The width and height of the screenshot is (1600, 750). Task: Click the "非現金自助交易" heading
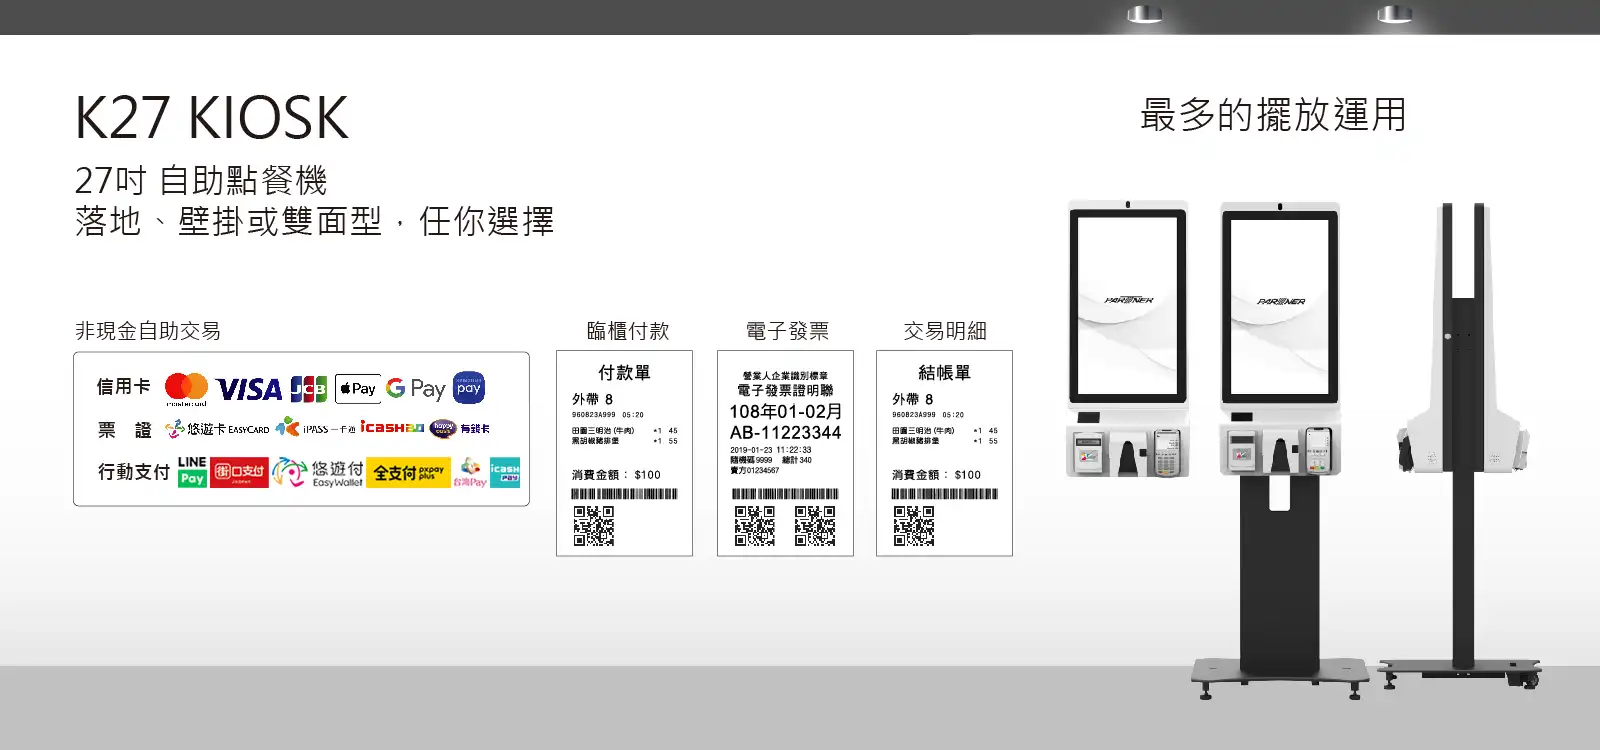(148, 331)
